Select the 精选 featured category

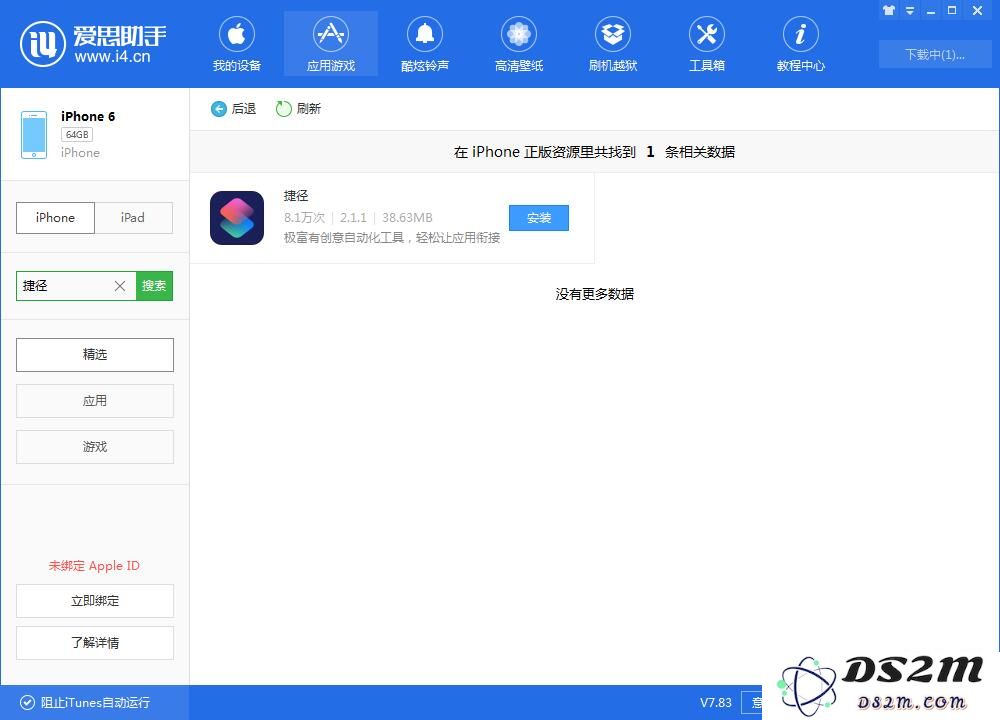95,355
